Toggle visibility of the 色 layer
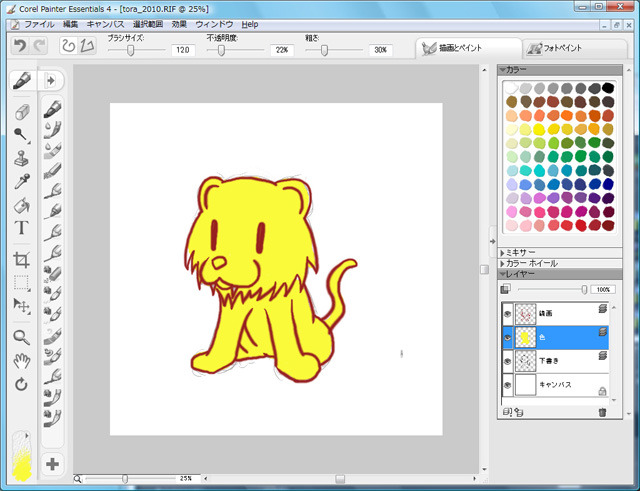 (x=507, y=337)
